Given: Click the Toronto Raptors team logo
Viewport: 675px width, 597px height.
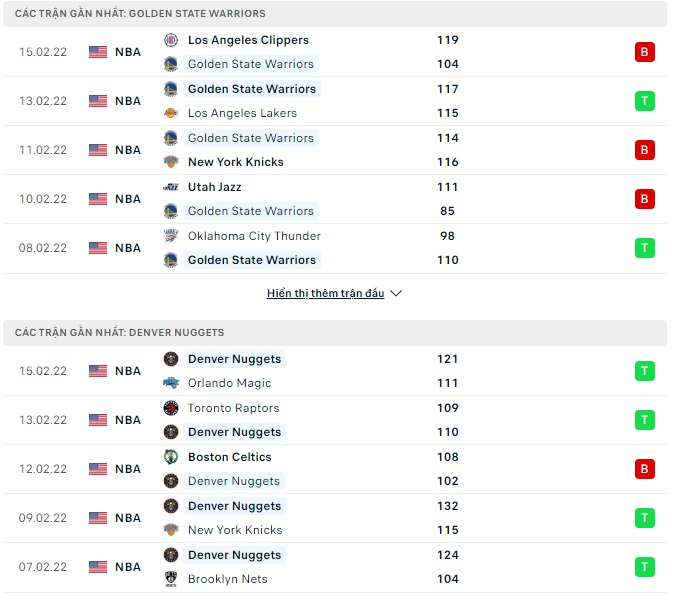Looking at the screenshot, I should tap(170, 408).
